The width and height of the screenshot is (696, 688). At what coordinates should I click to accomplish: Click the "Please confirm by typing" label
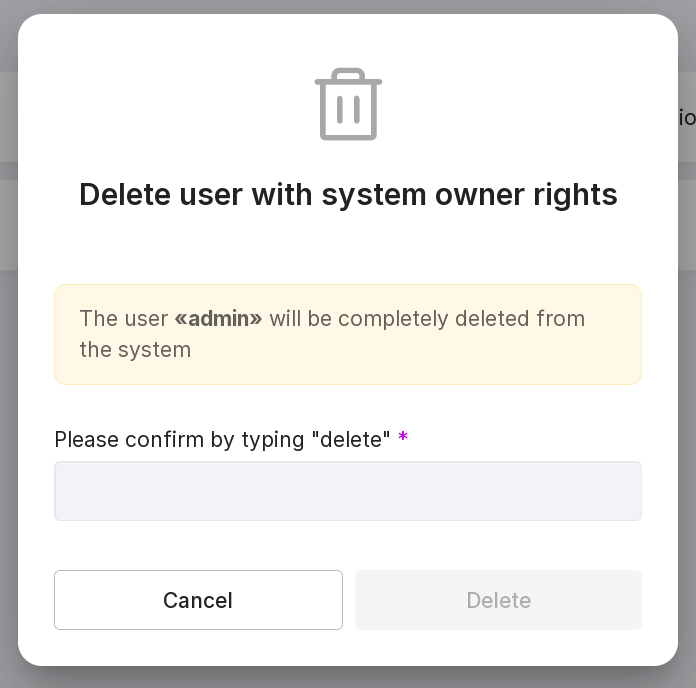tap(180, 439)
